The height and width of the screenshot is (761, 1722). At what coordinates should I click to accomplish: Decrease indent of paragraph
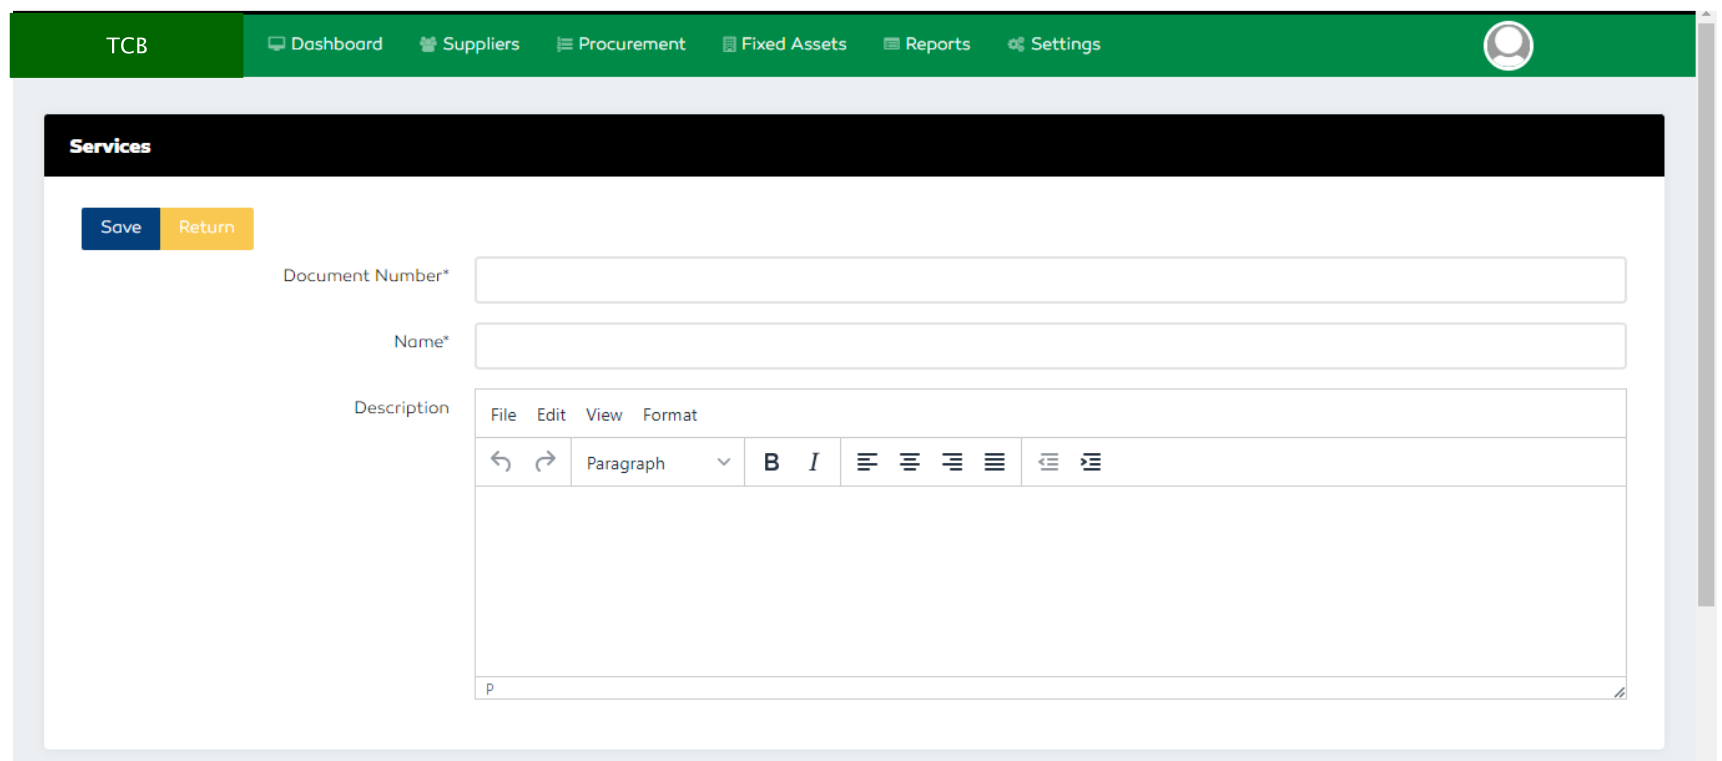point(1048,462)
